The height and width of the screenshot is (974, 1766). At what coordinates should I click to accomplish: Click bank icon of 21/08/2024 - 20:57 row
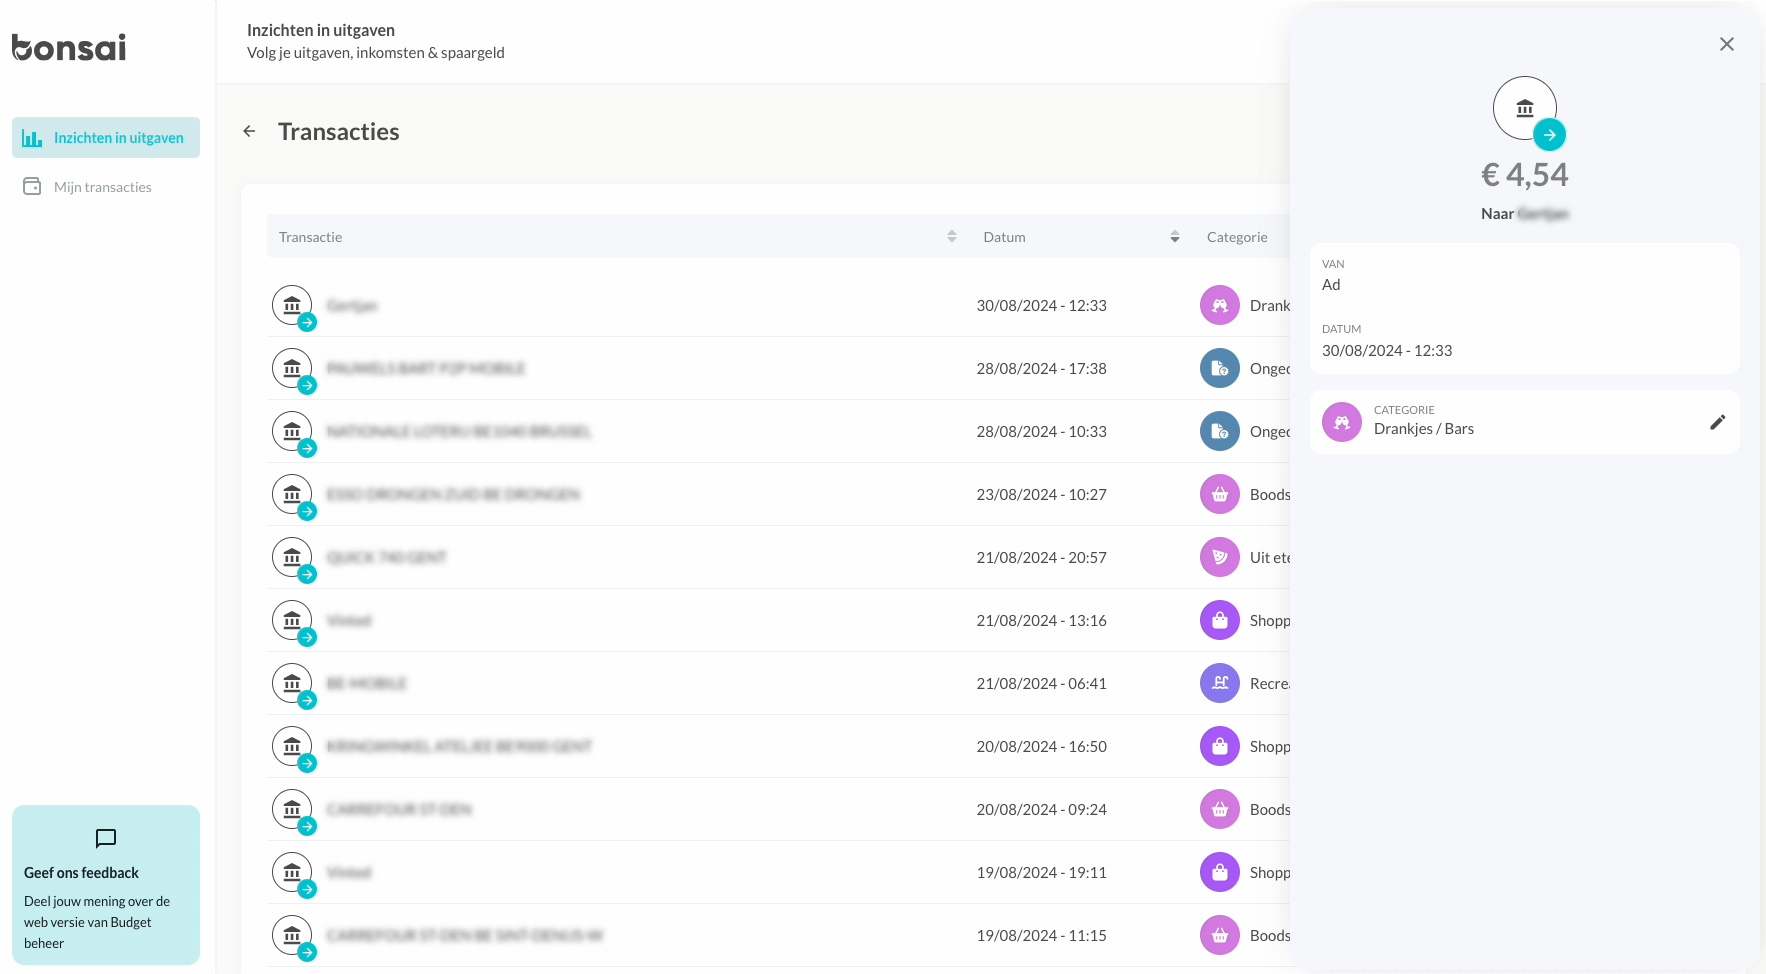coord(292,558)
